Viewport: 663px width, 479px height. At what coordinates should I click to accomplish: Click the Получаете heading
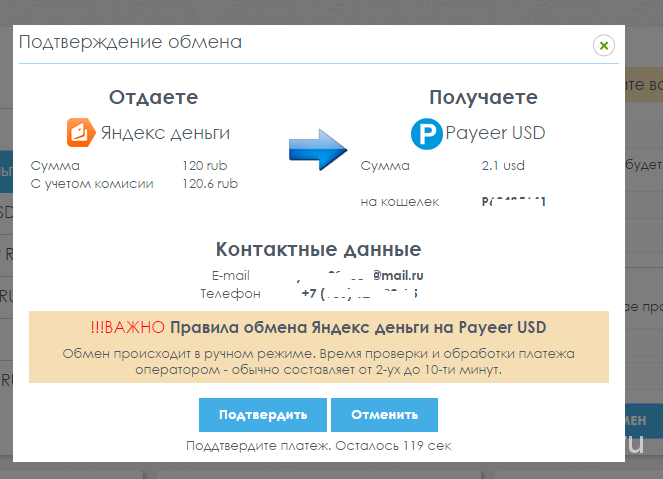click(x=483, y=97)
